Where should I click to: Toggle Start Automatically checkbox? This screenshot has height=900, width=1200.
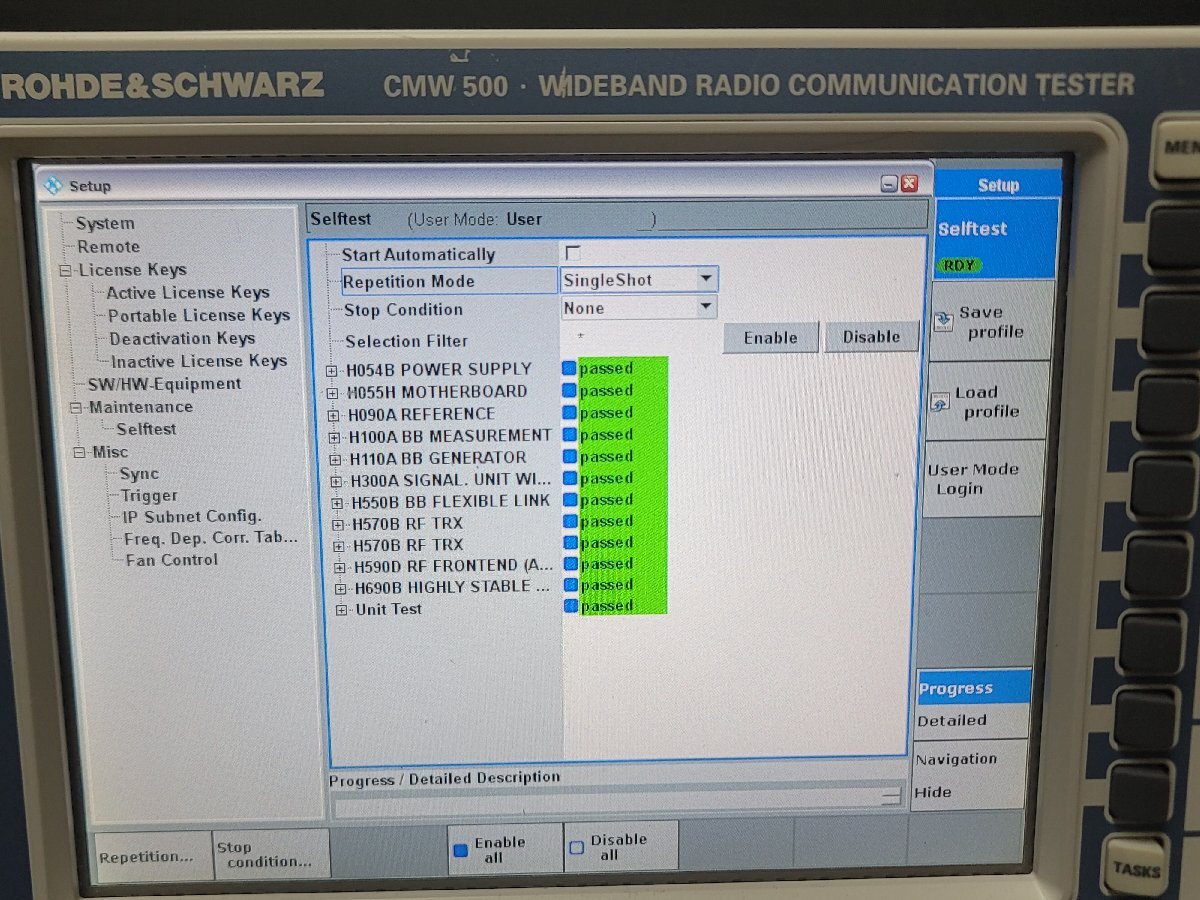(x=573, y=253)
